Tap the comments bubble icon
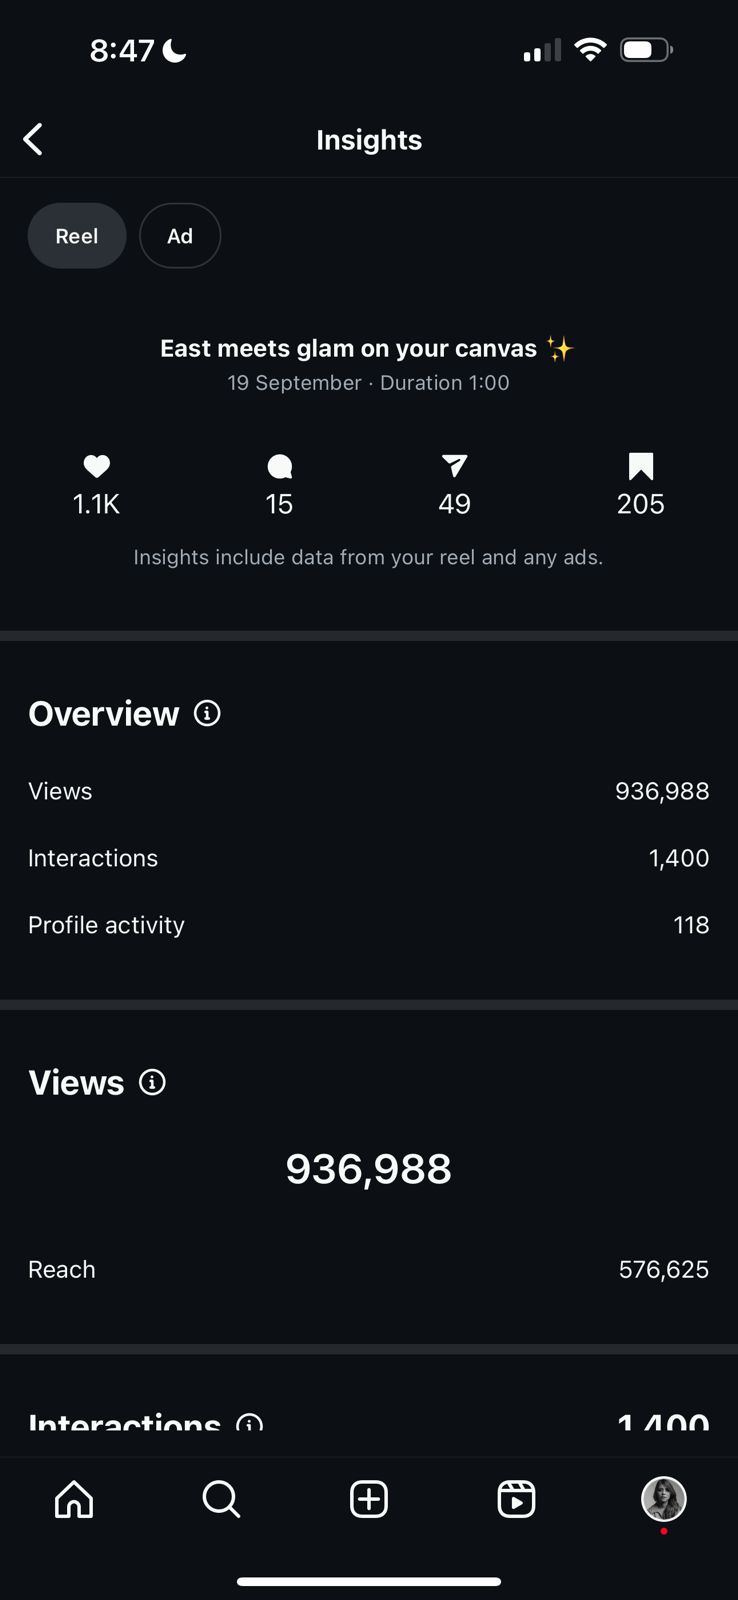 280,466
